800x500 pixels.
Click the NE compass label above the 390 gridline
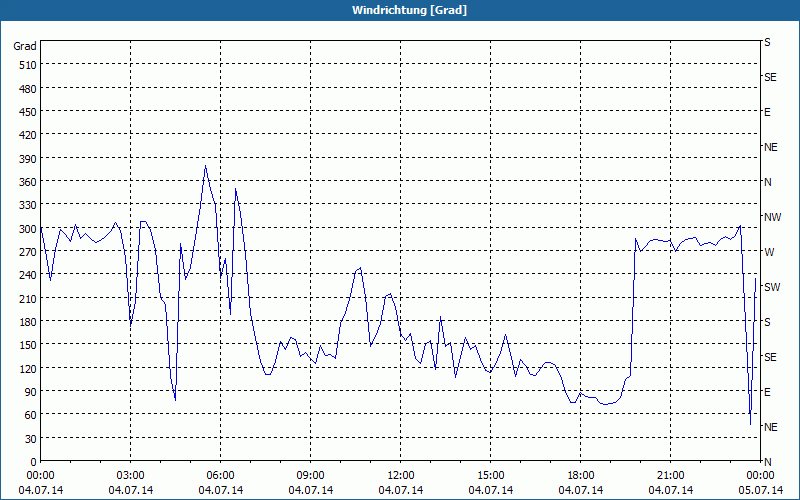point(770,147)
